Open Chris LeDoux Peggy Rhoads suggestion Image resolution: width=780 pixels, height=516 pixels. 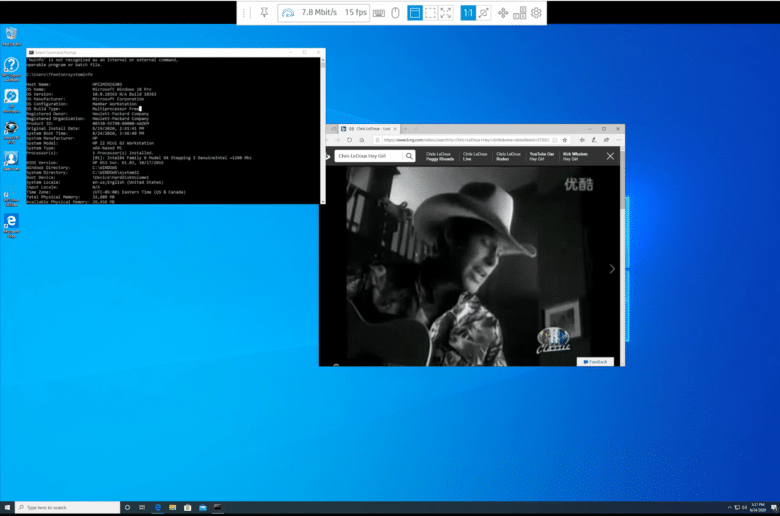(440, 156)
